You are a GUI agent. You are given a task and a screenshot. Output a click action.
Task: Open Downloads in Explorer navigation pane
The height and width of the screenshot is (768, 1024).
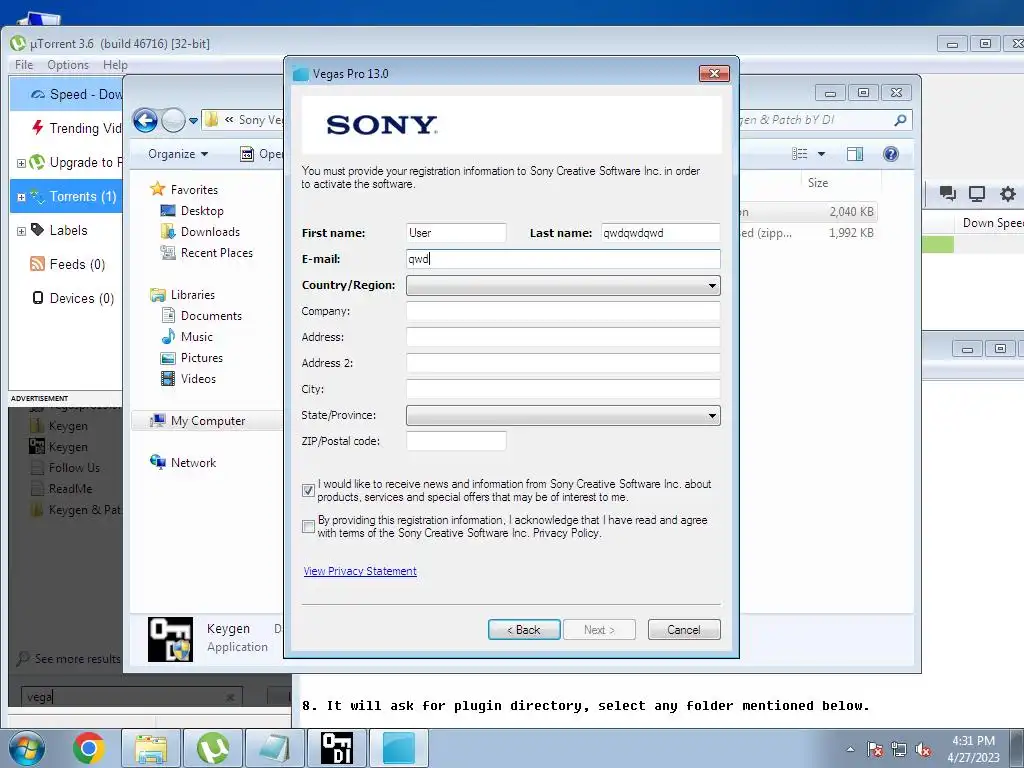200,231
